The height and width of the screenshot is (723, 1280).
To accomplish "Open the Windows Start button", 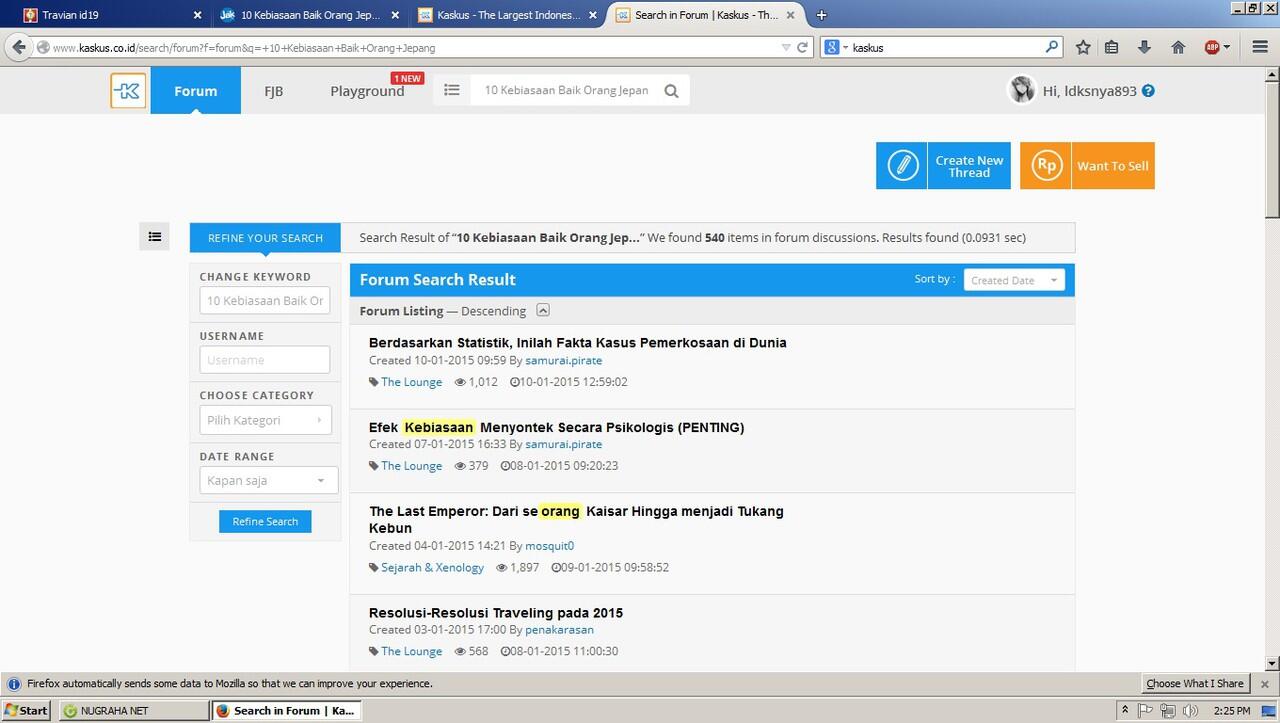I will 26,711.
